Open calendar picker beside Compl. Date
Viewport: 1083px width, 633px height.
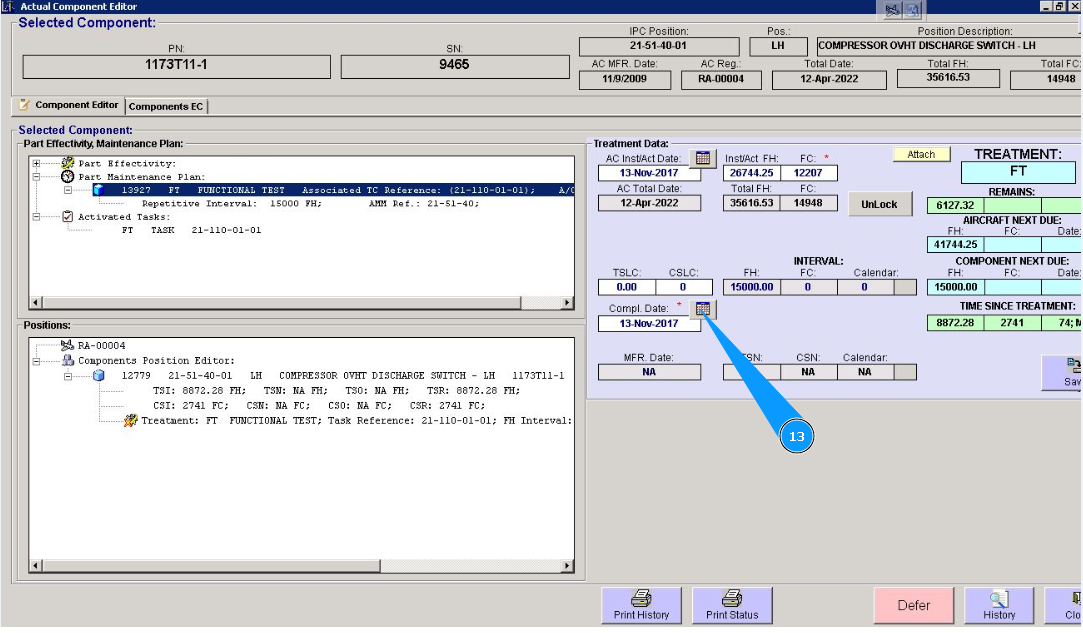point(703,309)
